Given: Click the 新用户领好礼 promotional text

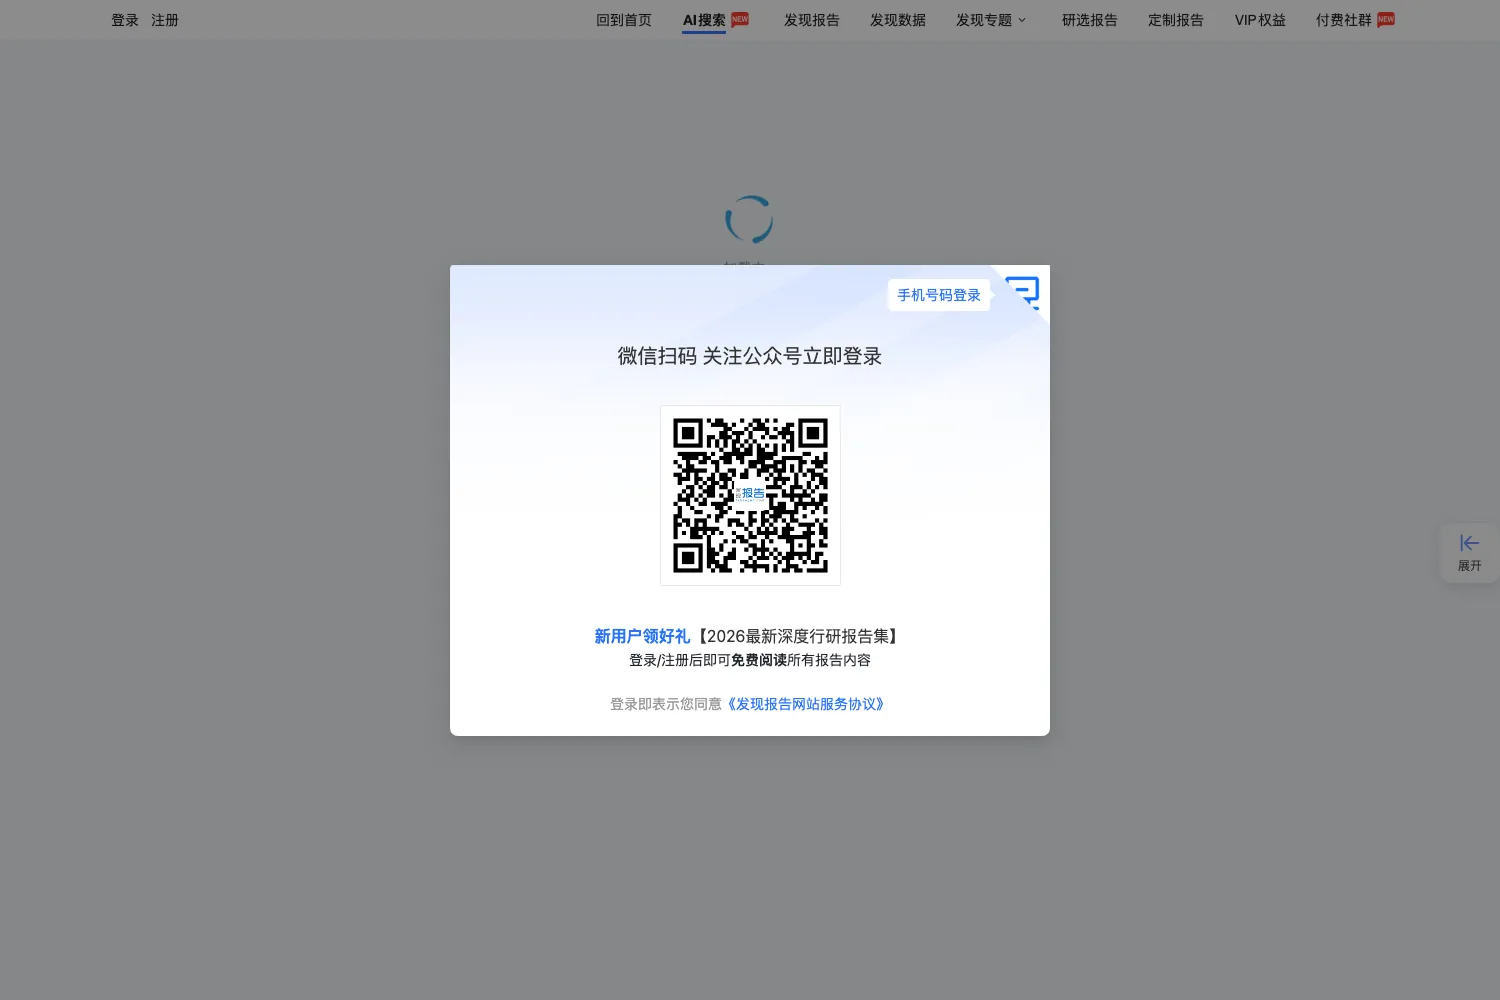Looking at the screenshot, I should pyautogui.click(x=642, y=636).
